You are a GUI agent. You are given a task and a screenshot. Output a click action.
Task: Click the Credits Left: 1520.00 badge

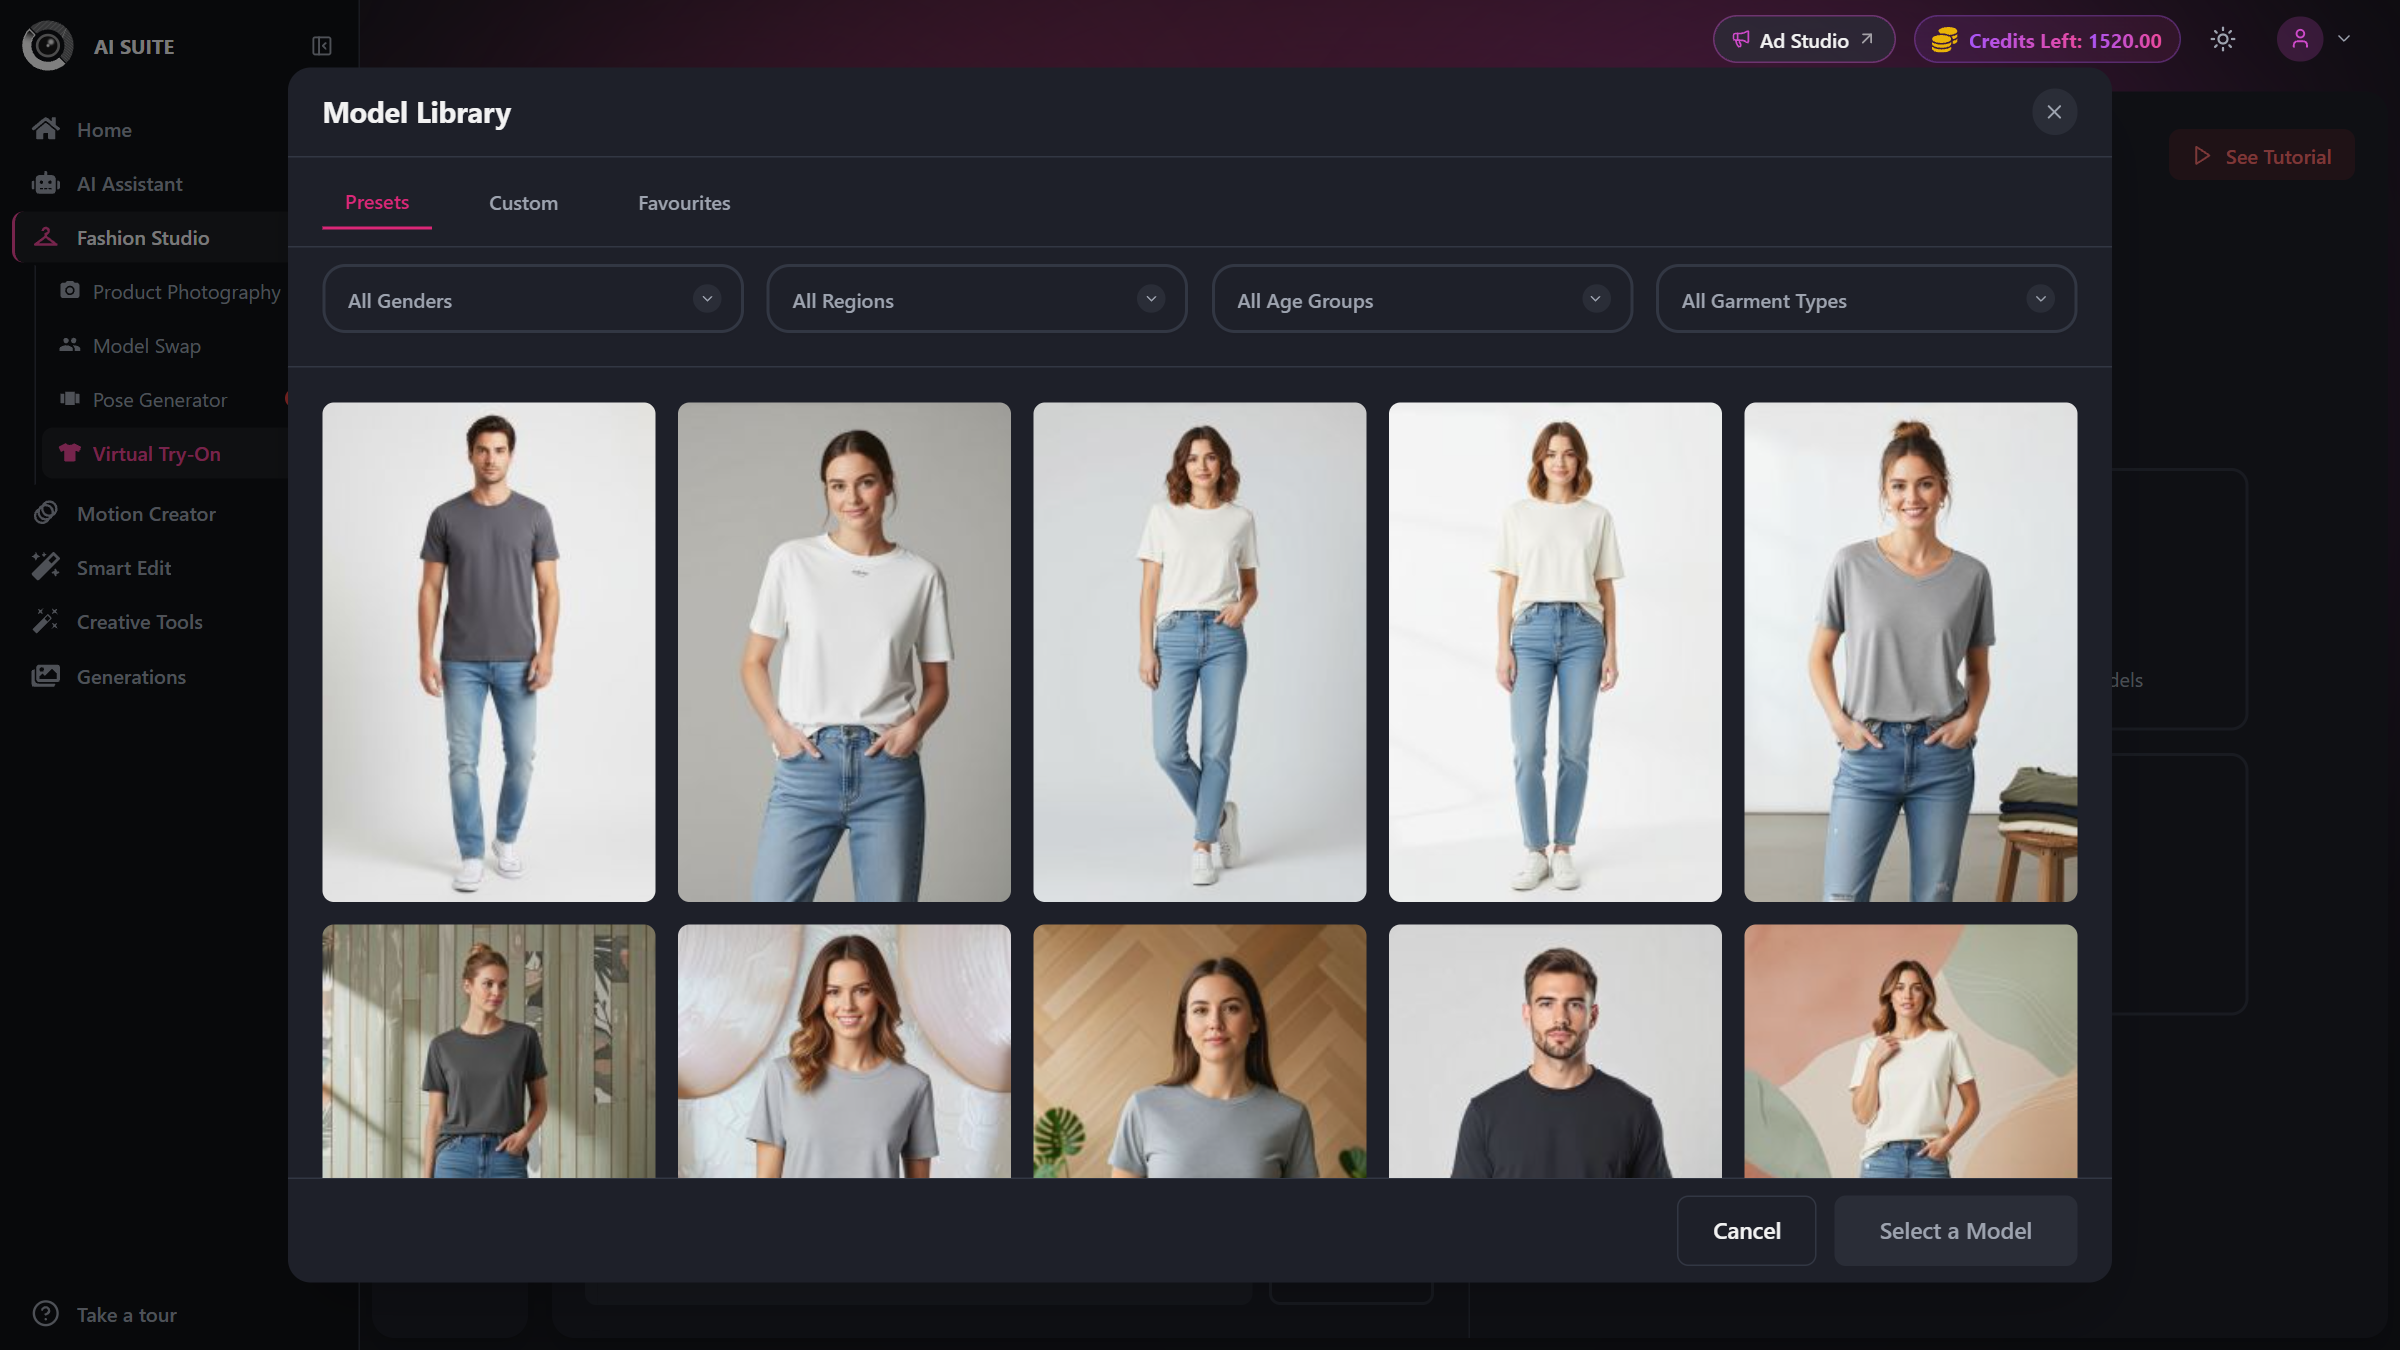coord(2046,40)
